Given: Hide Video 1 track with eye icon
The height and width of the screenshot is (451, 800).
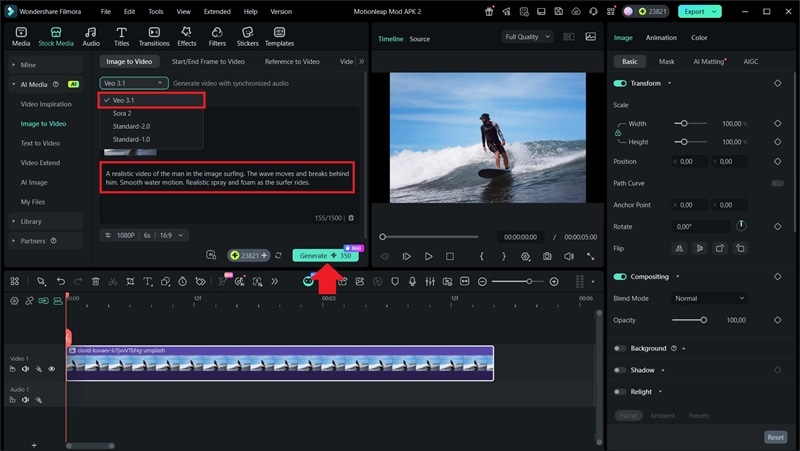Looking at the screenshot, I should tap(52, 369).
